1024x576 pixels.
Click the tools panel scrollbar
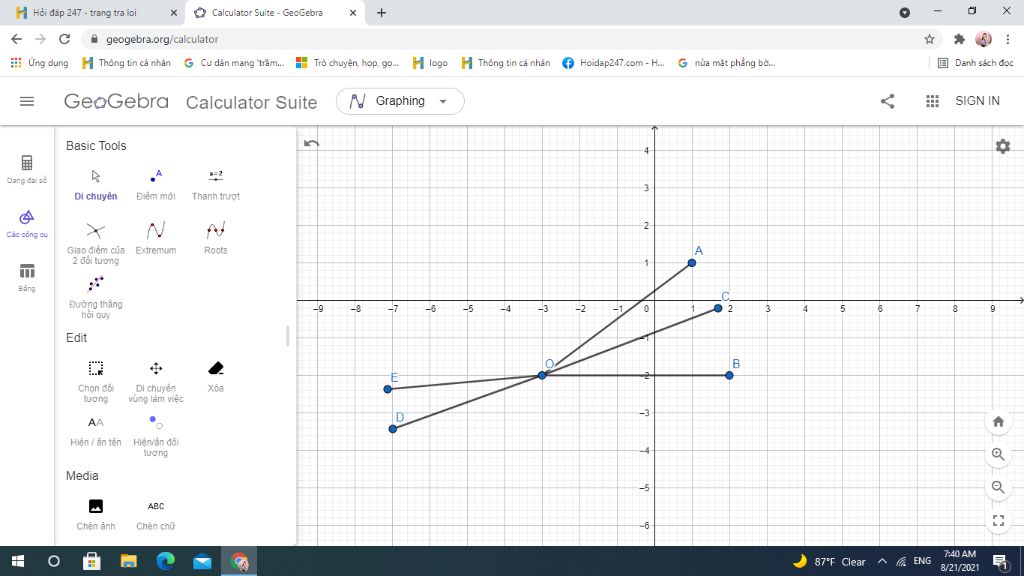pos(287,336)
